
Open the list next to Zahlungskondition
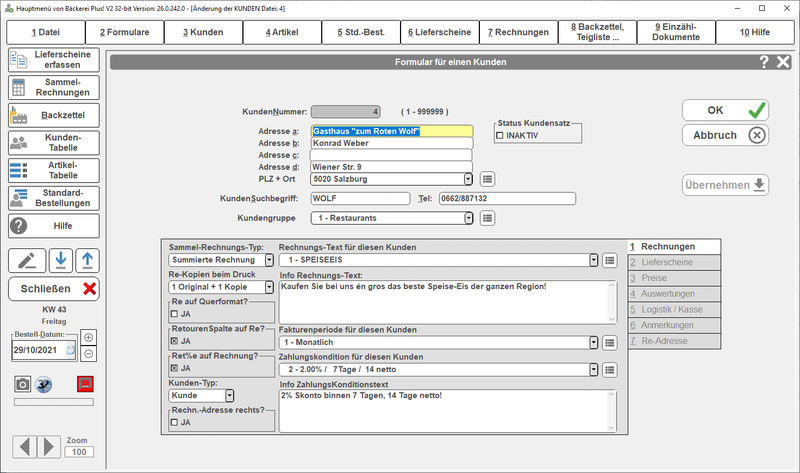[x=610, y=370]
